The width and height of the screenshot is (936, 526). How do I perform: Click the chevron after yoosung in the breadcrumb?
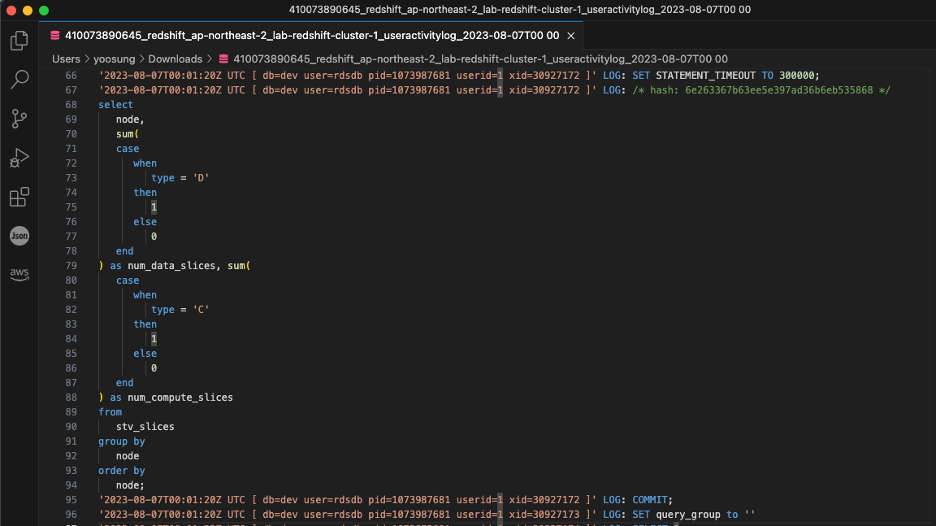[x=142, y=59]
